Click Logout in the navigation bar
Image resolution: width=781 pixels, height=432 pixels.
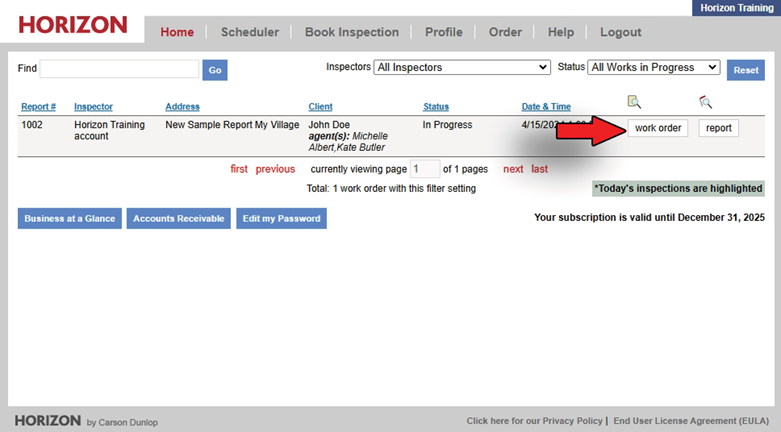(x=620, y=32)
